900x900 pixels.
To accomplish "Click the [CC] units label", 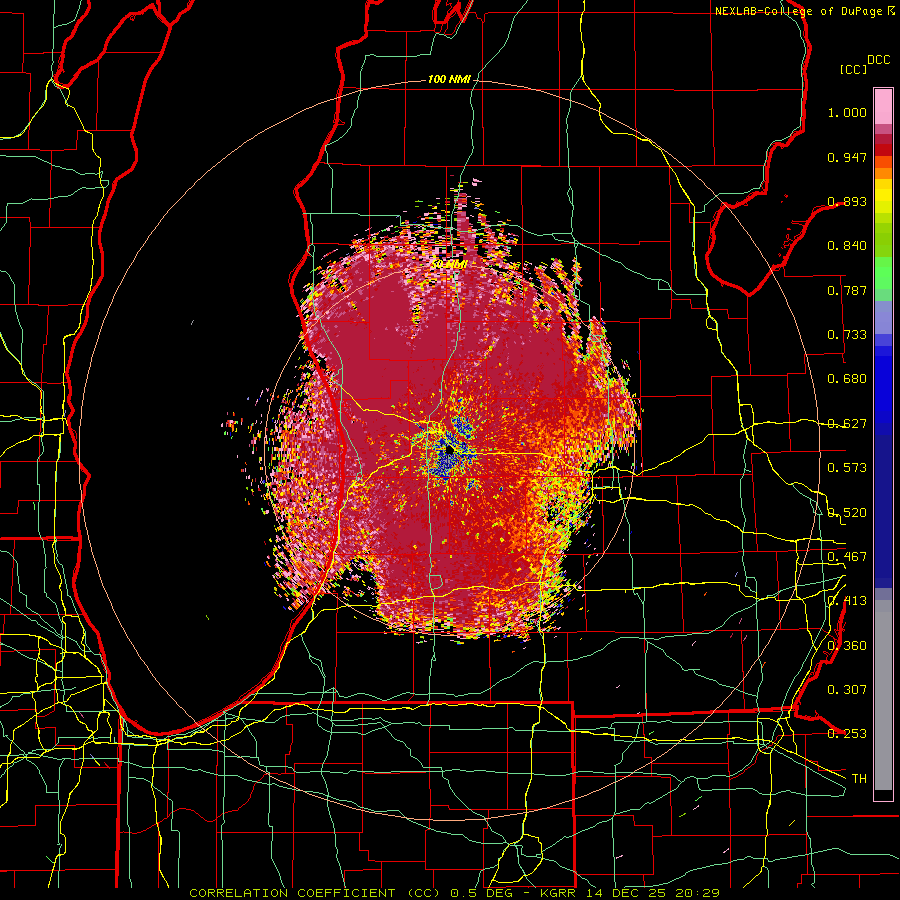I will pos(853,69).
